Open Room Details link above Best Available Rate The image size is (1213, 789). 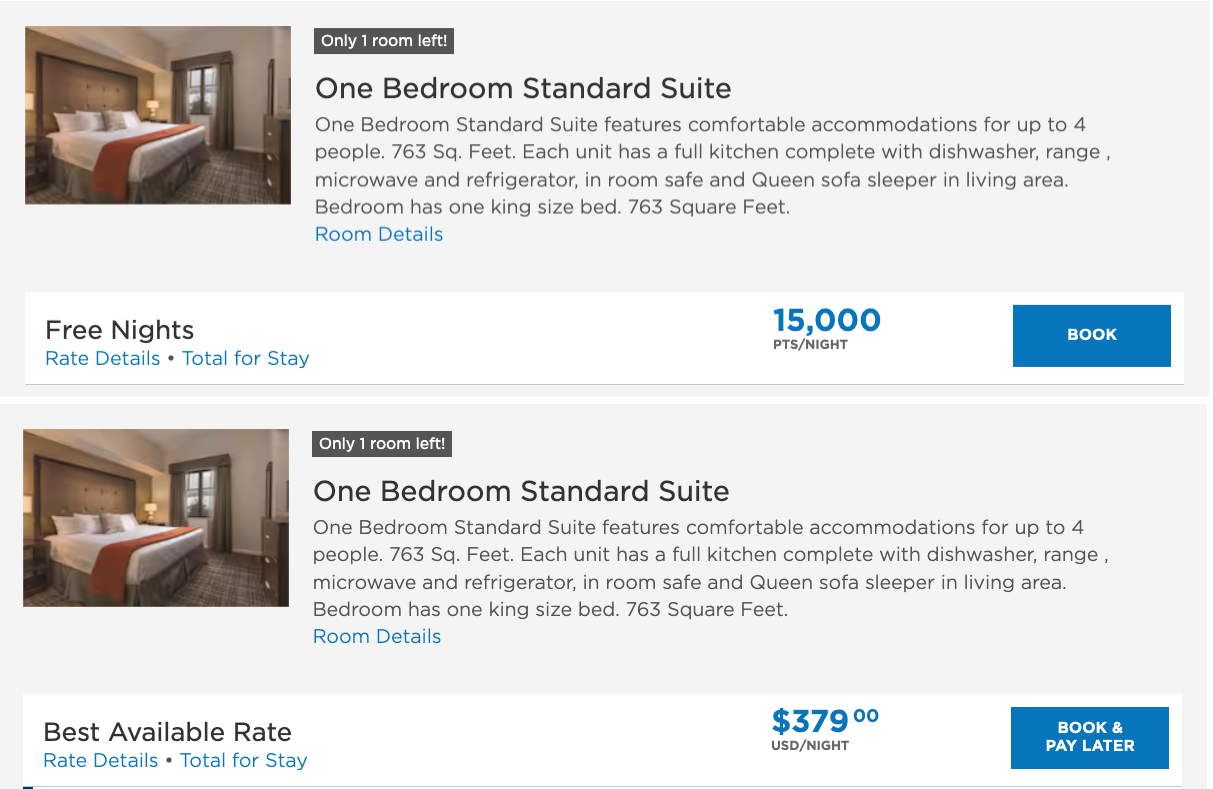tap(377, 636)
